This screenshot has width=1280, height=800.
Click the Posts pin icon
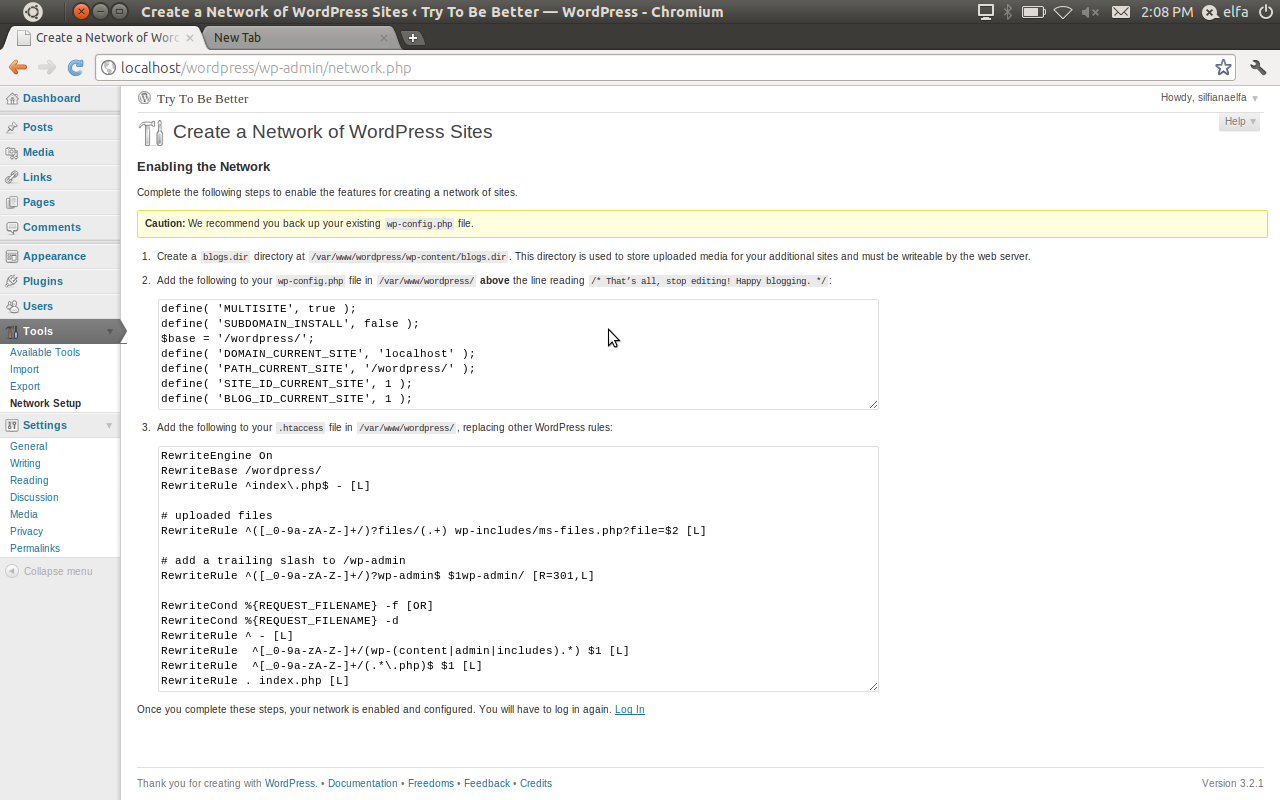click(x=12, y=128)
